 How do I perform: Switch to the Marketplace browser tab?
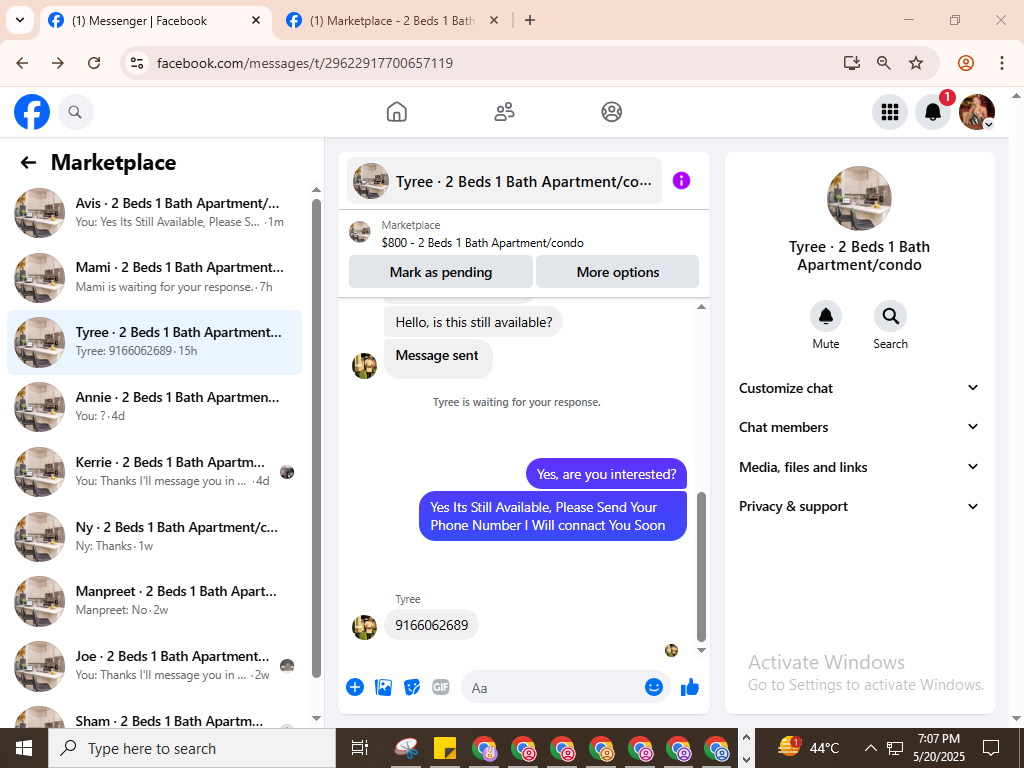[x=392, y=21]
